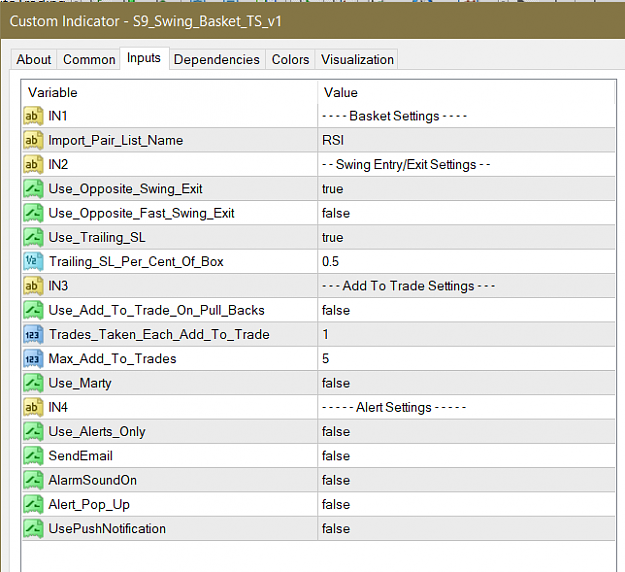Click the boolean icon next to UsePushNotification
Screen dimensions: 625x572
click(33, 529)
